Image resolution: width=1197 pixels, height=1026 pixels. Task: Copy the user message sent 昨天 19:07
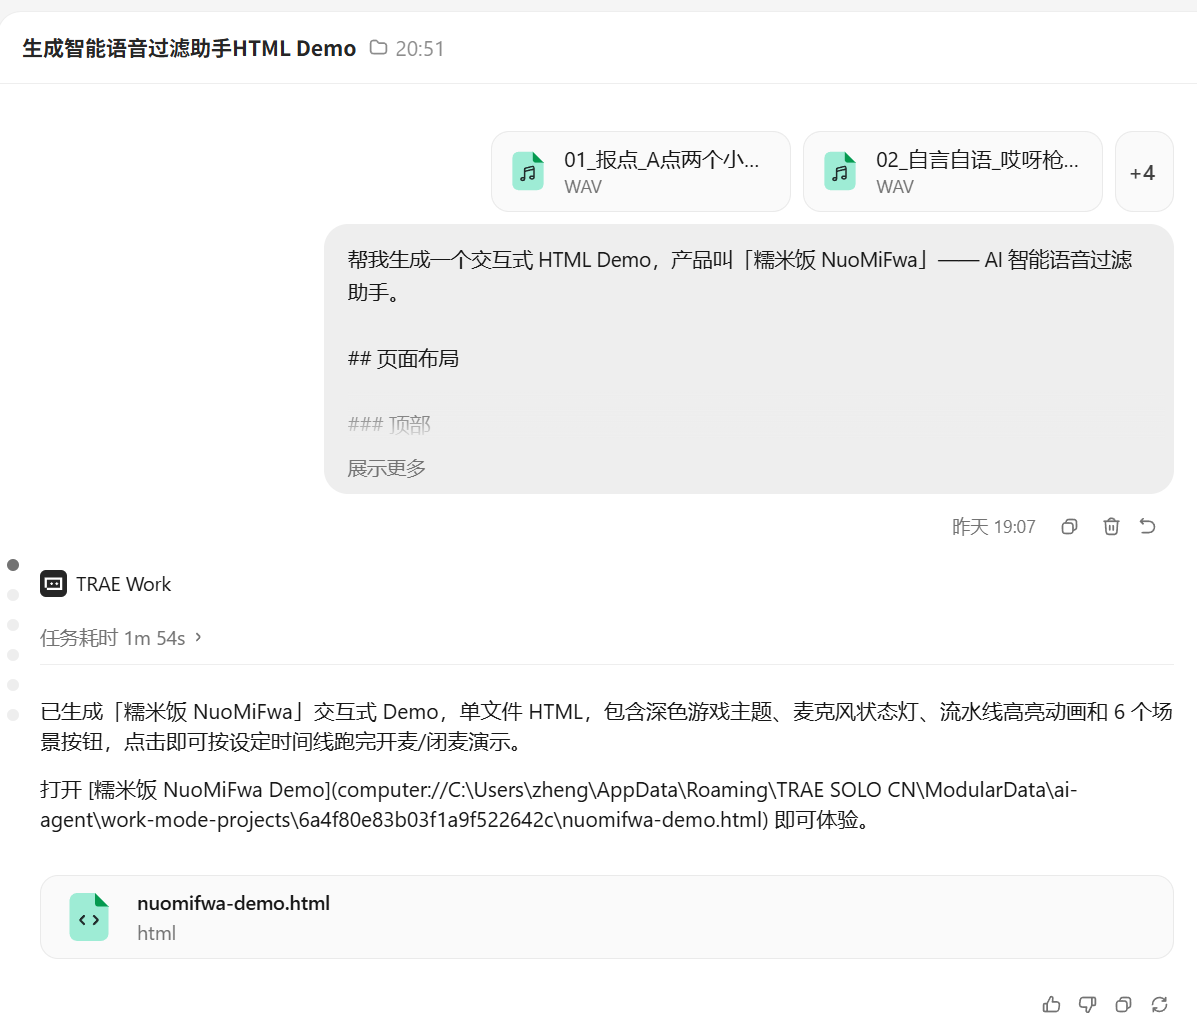coord(1070,527)
